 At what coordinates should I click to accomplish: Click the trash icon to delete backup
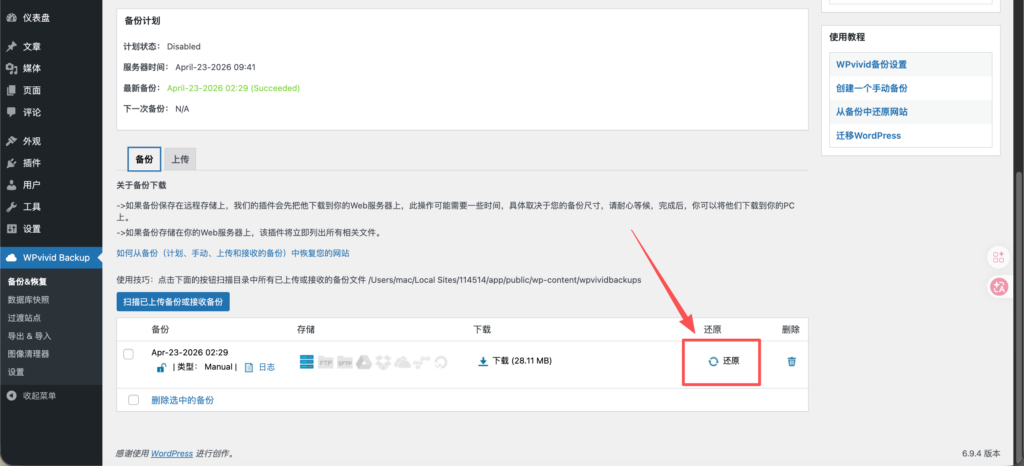click(792, 361)
